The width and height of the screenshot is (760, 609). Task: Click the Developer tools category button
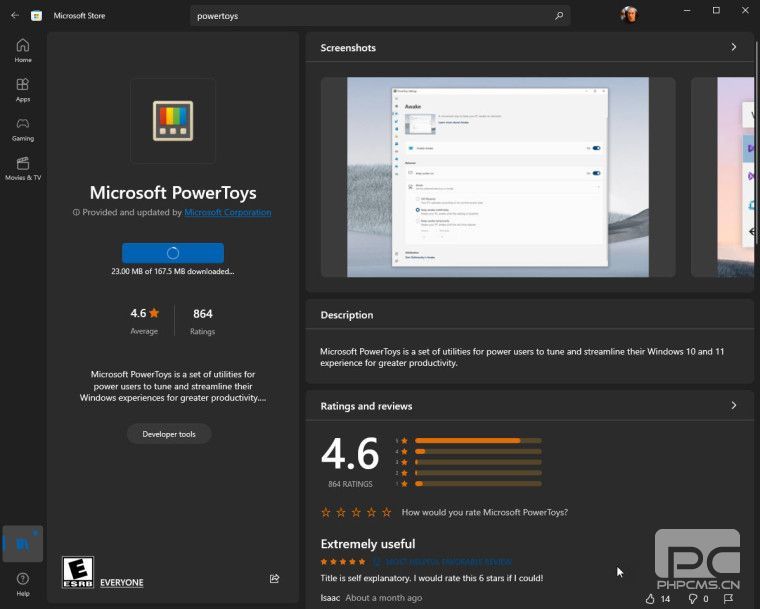coord(169,433)
